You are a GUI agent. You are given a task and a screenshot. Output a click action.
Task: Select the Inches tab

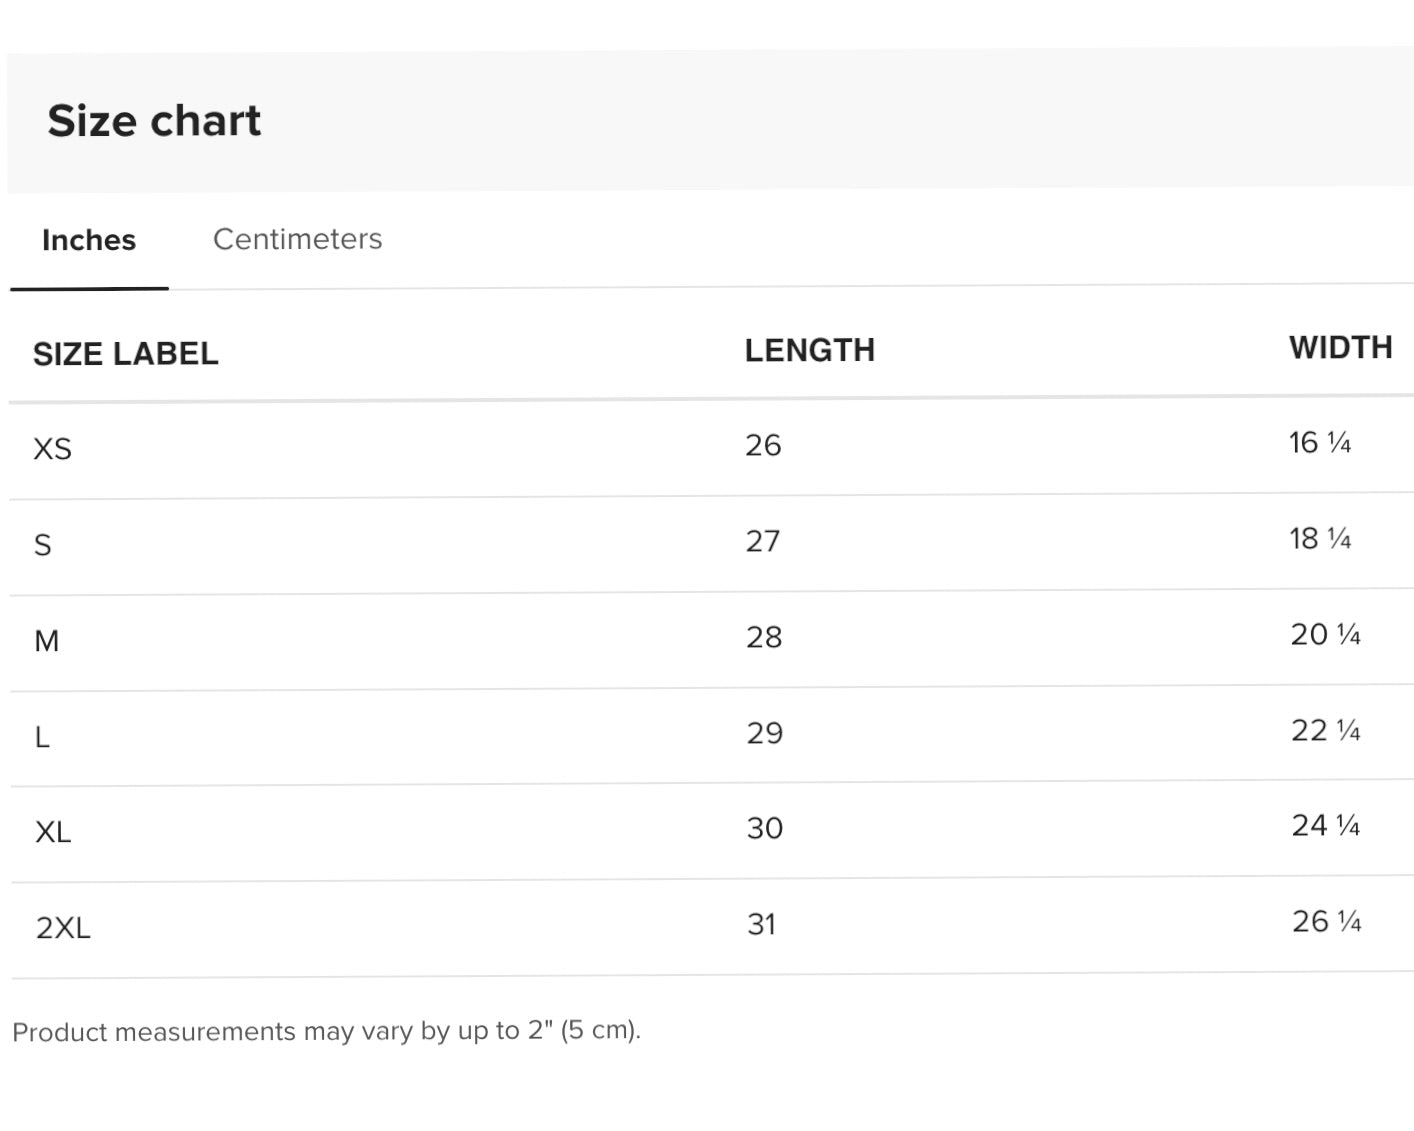pyautogui.click(x=89, y=240)
